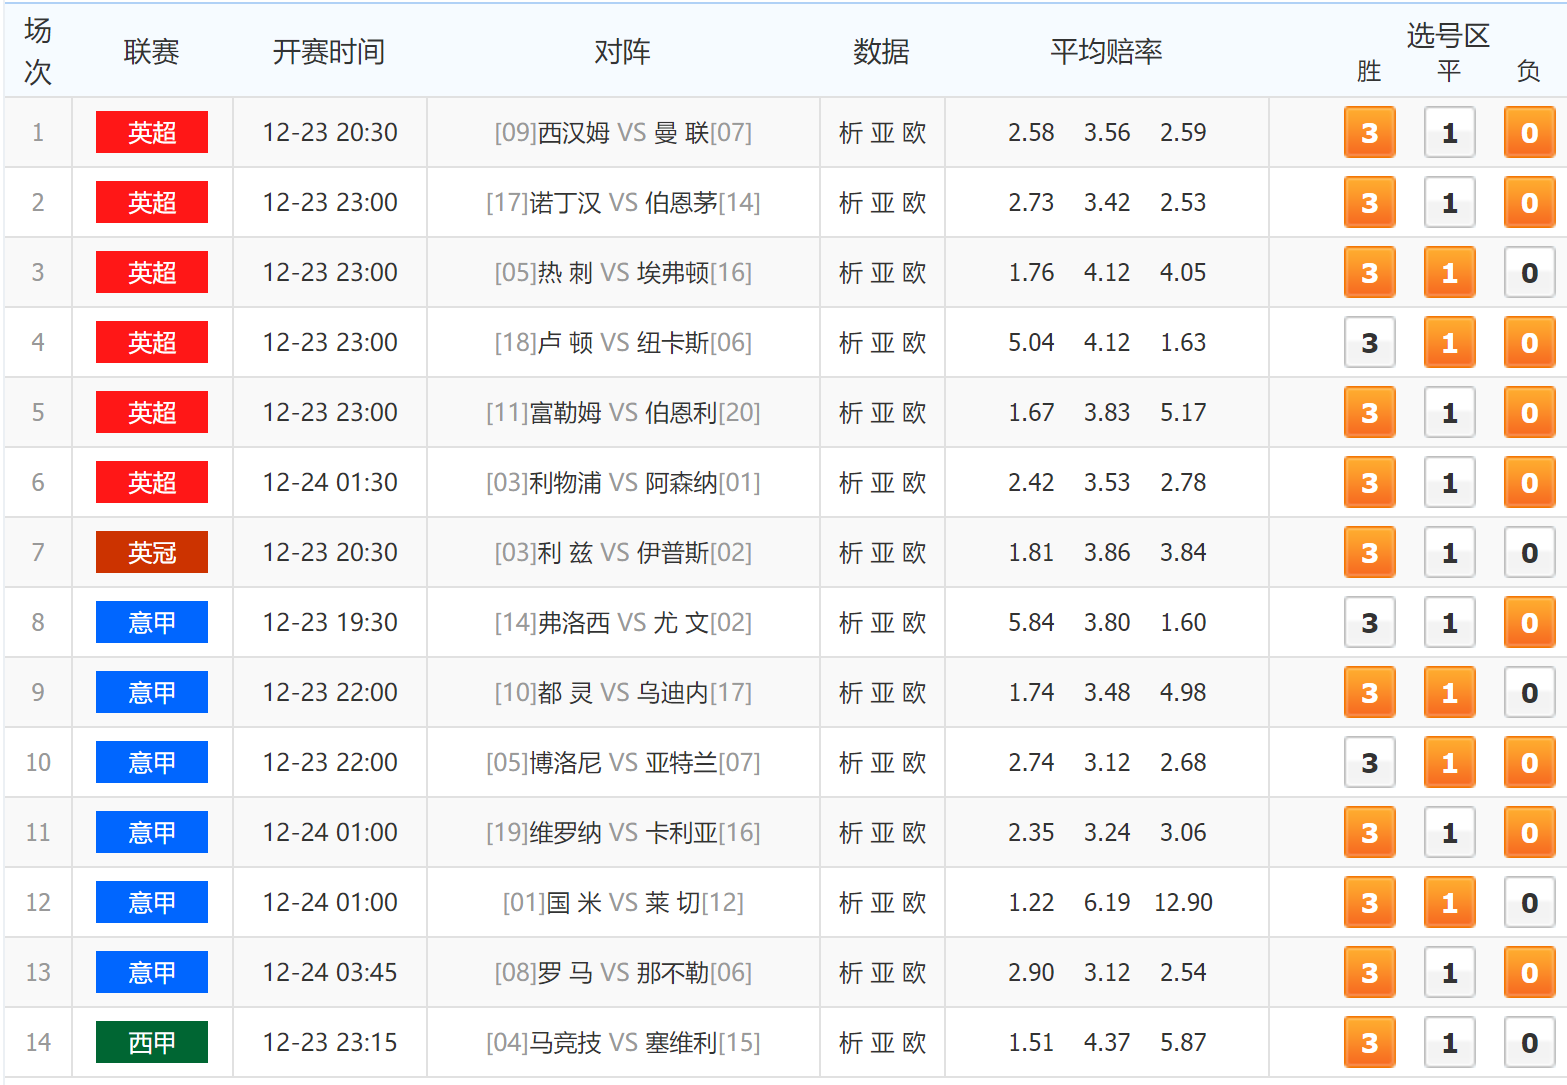This screenshot has height=1085, width=1567.
Task: Click the 联赛 column header
Action: (x=152, y=51)
